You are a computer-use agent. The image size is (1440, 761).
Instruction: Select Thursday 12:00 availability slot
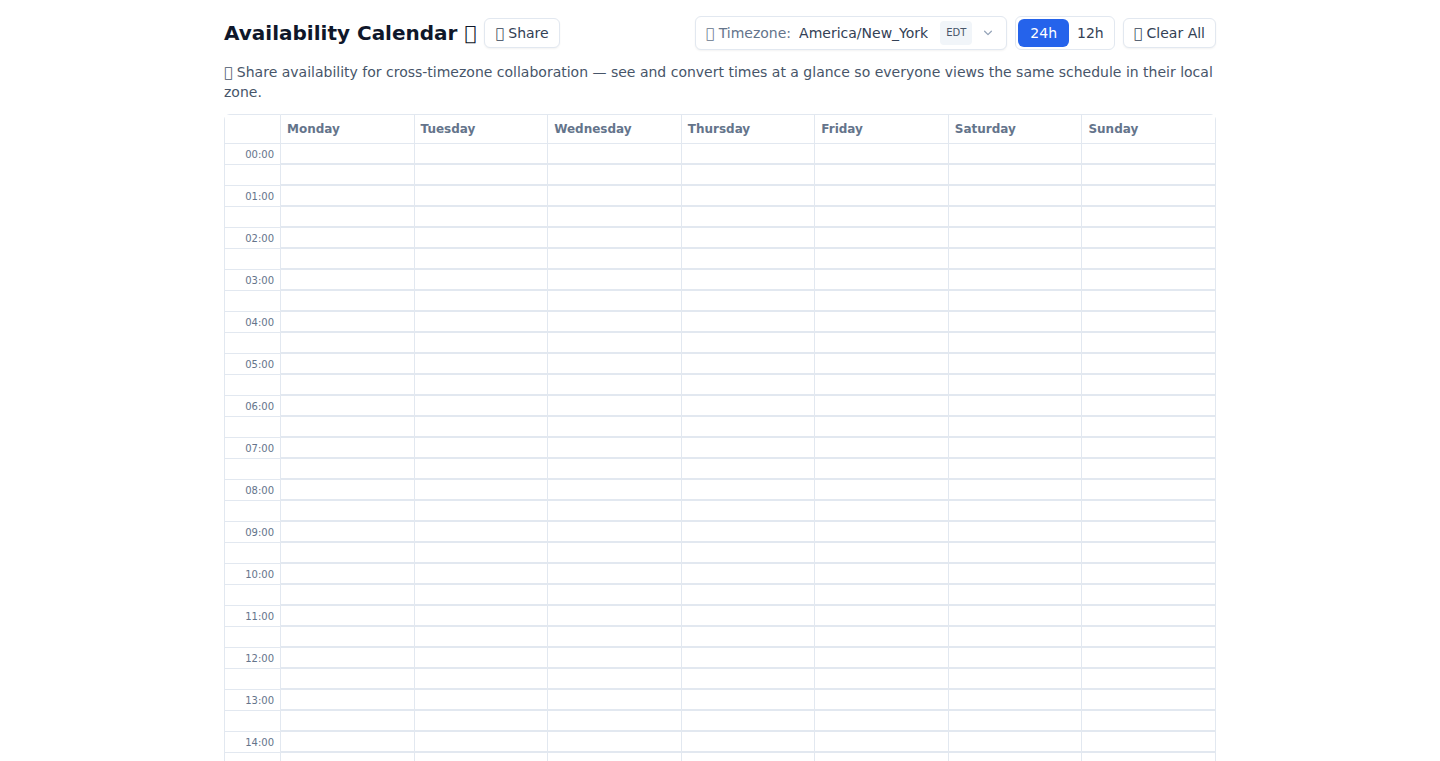coord(748,658)
